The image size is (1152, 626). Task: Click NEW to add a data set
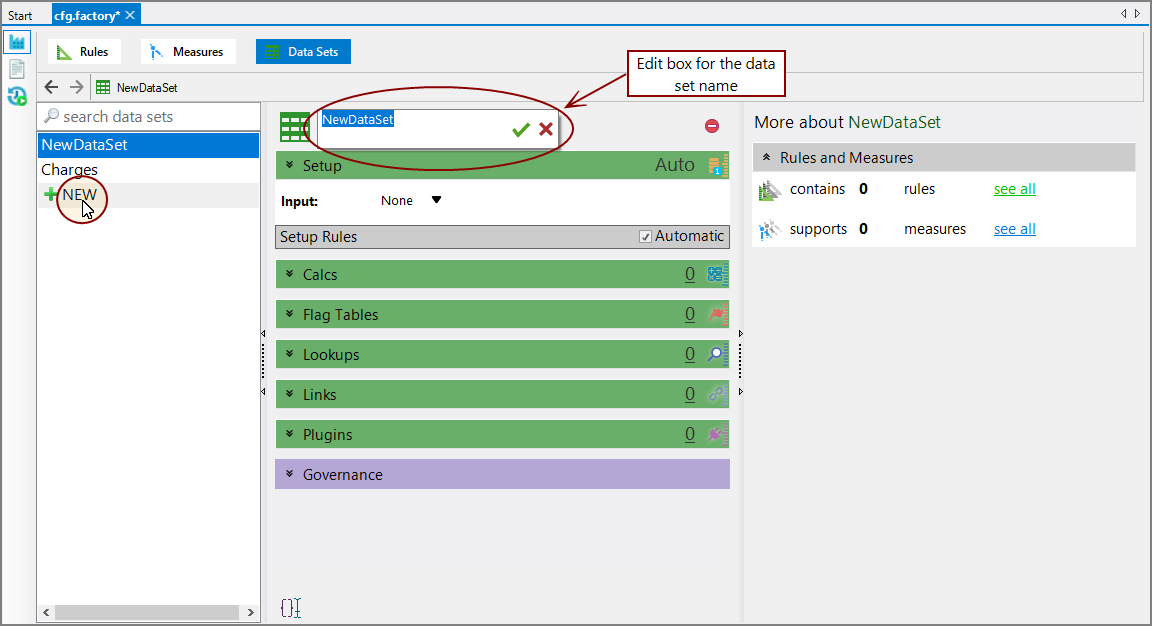coord(79,195)
